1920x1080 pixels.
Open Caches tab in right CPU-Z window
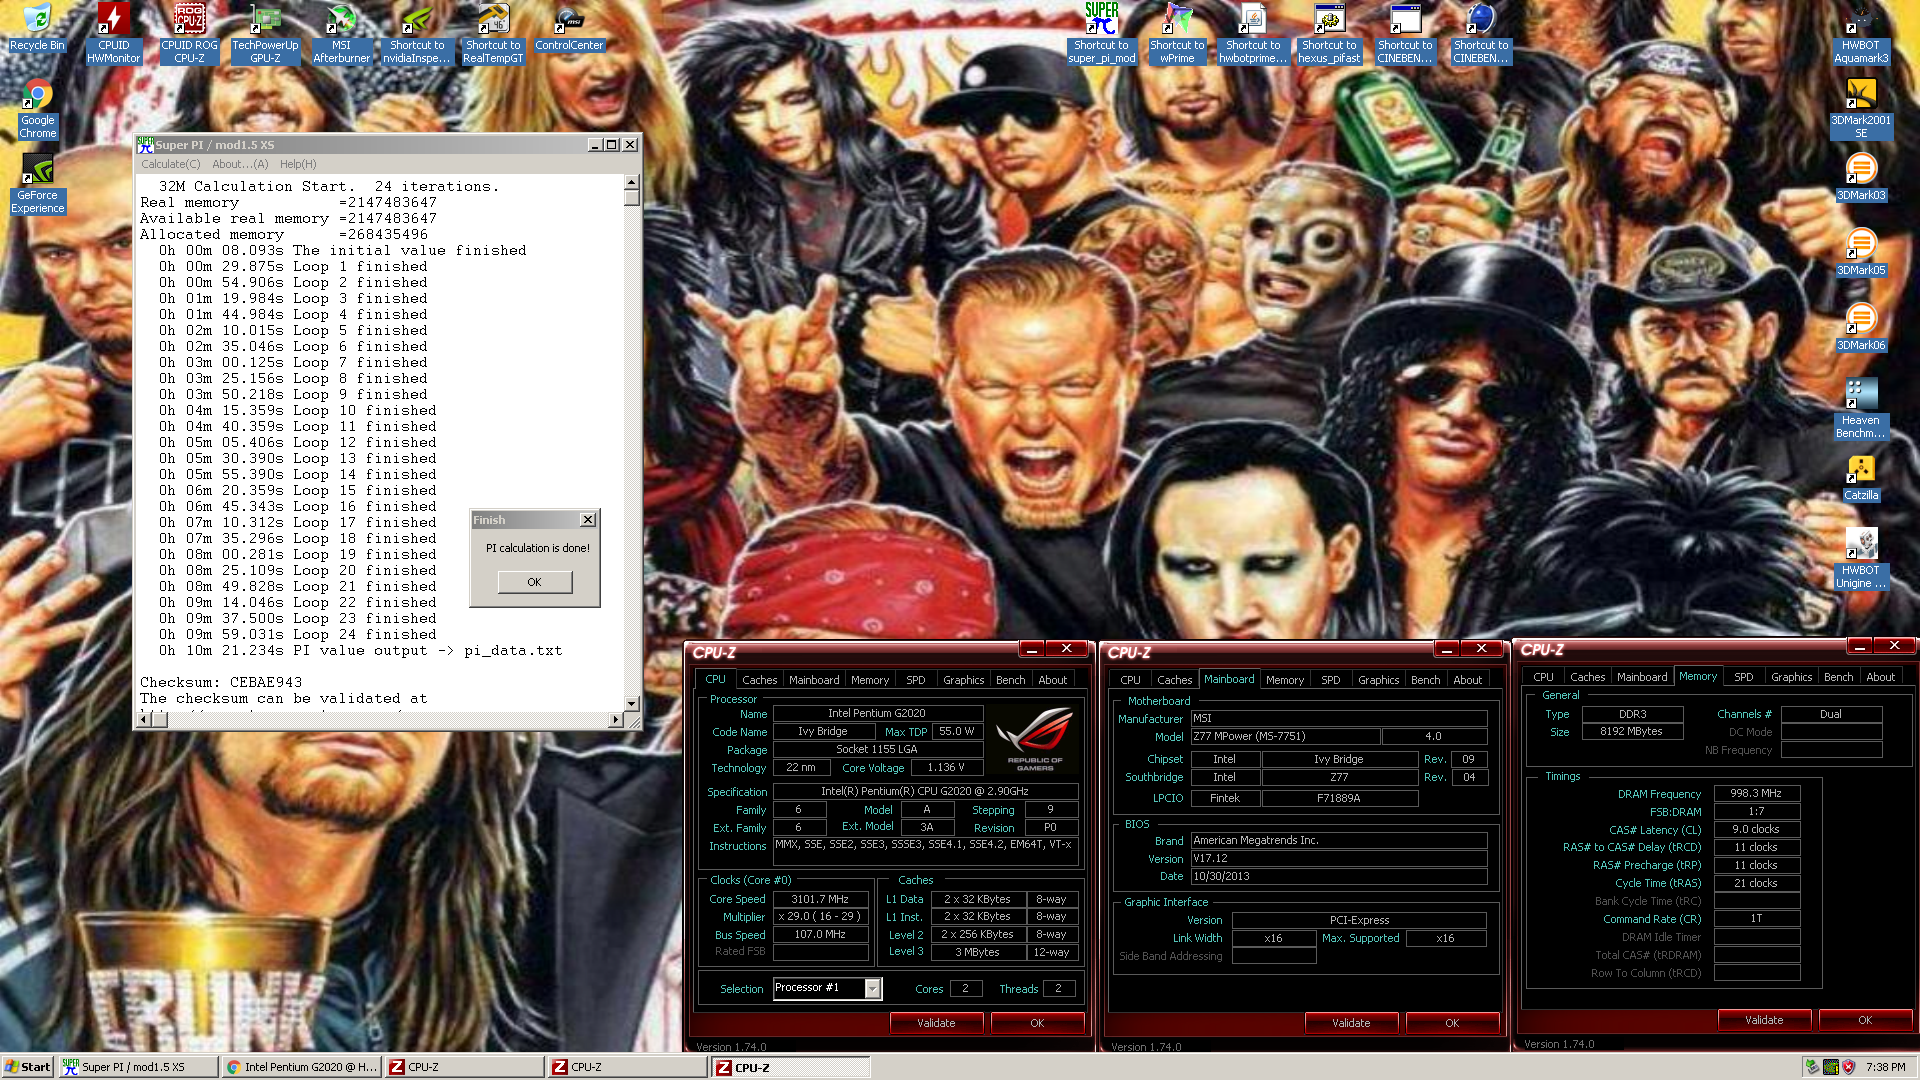tap(1587, 677)
